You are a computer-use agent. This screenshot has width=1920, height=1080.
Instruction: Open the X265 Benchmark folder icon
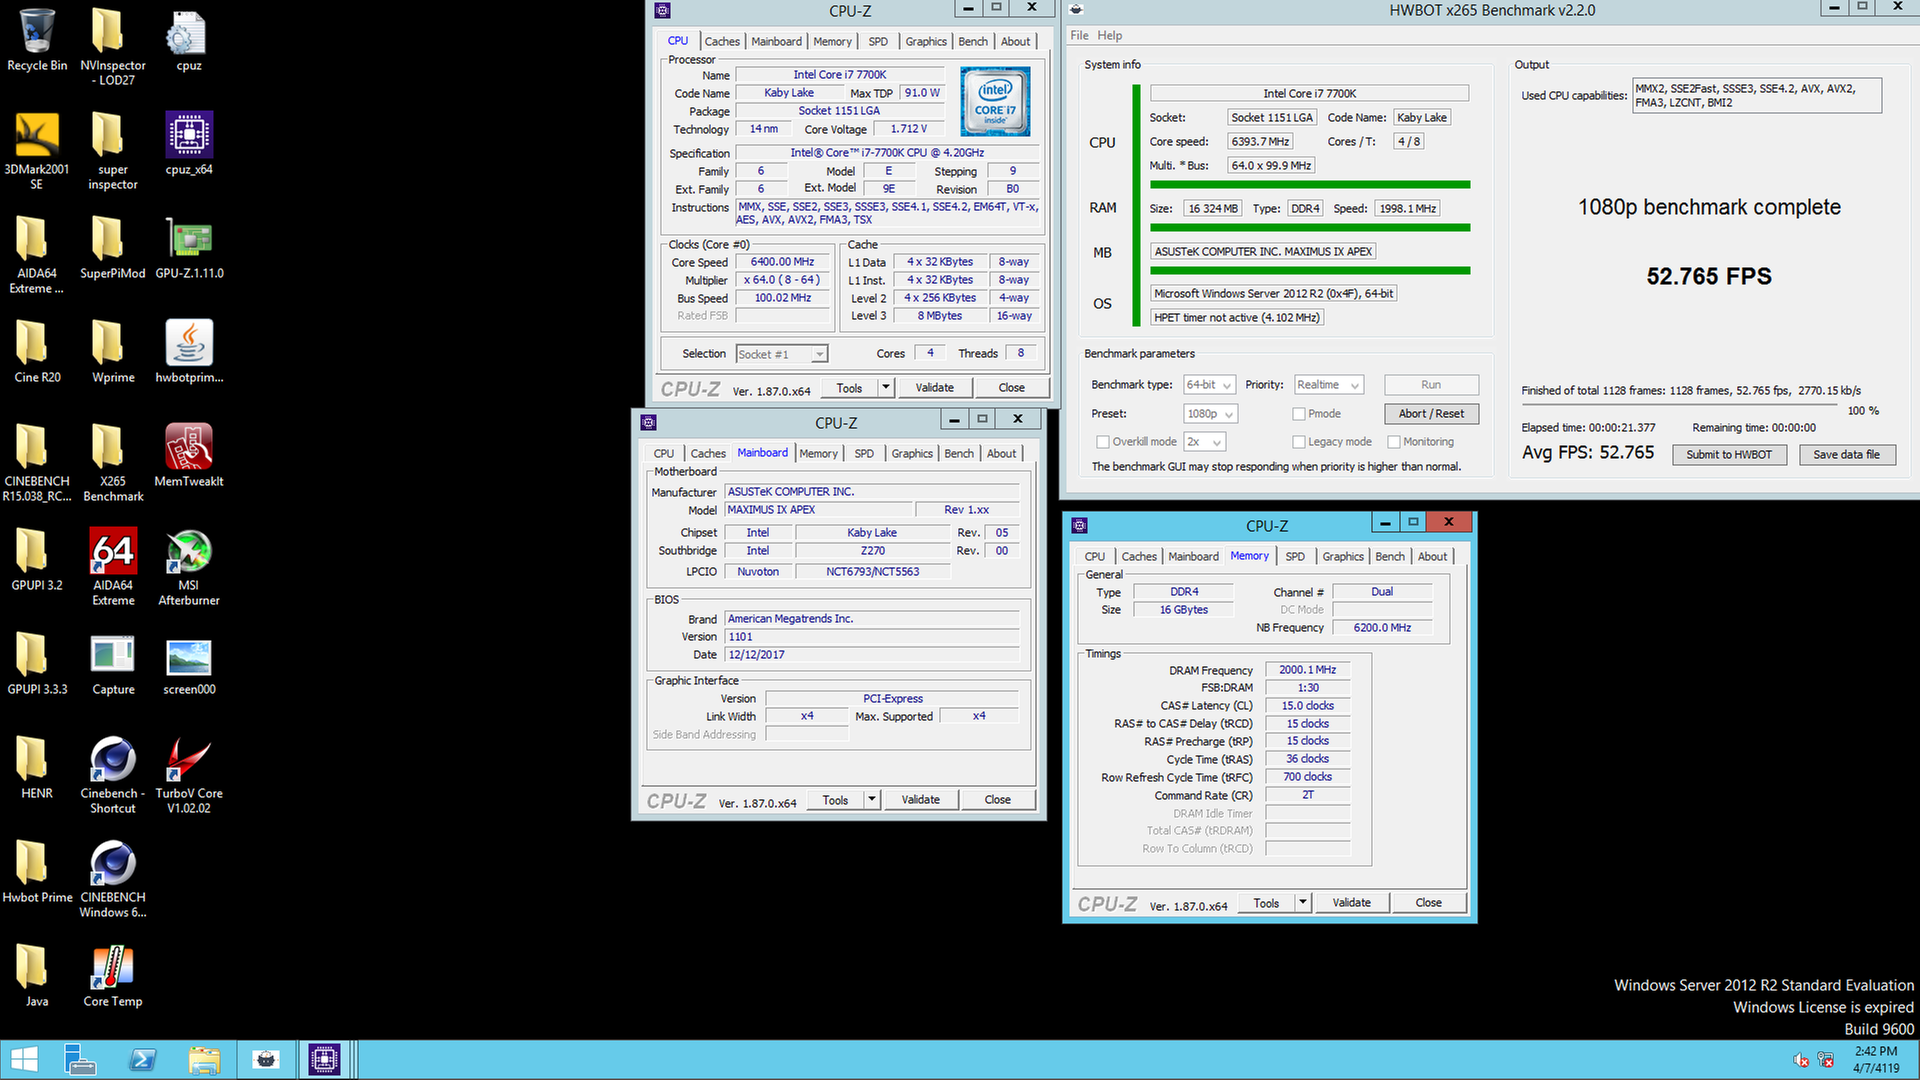point(113,462)
